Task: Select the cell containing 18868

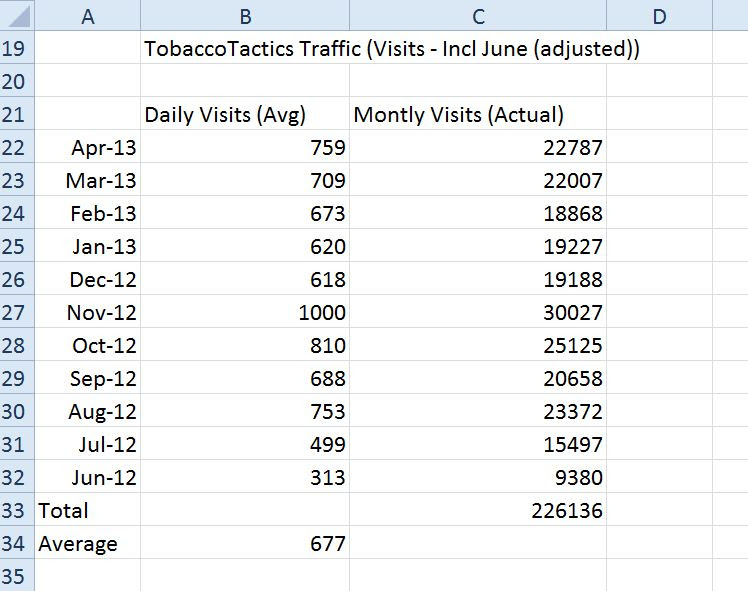Action: (x=478, y=213)
